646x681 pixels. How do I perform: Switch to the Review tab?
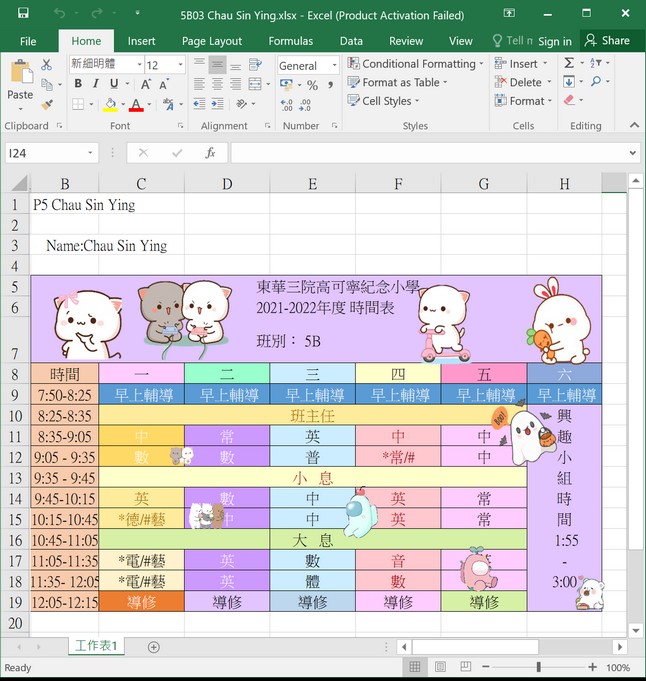(406, 41)
